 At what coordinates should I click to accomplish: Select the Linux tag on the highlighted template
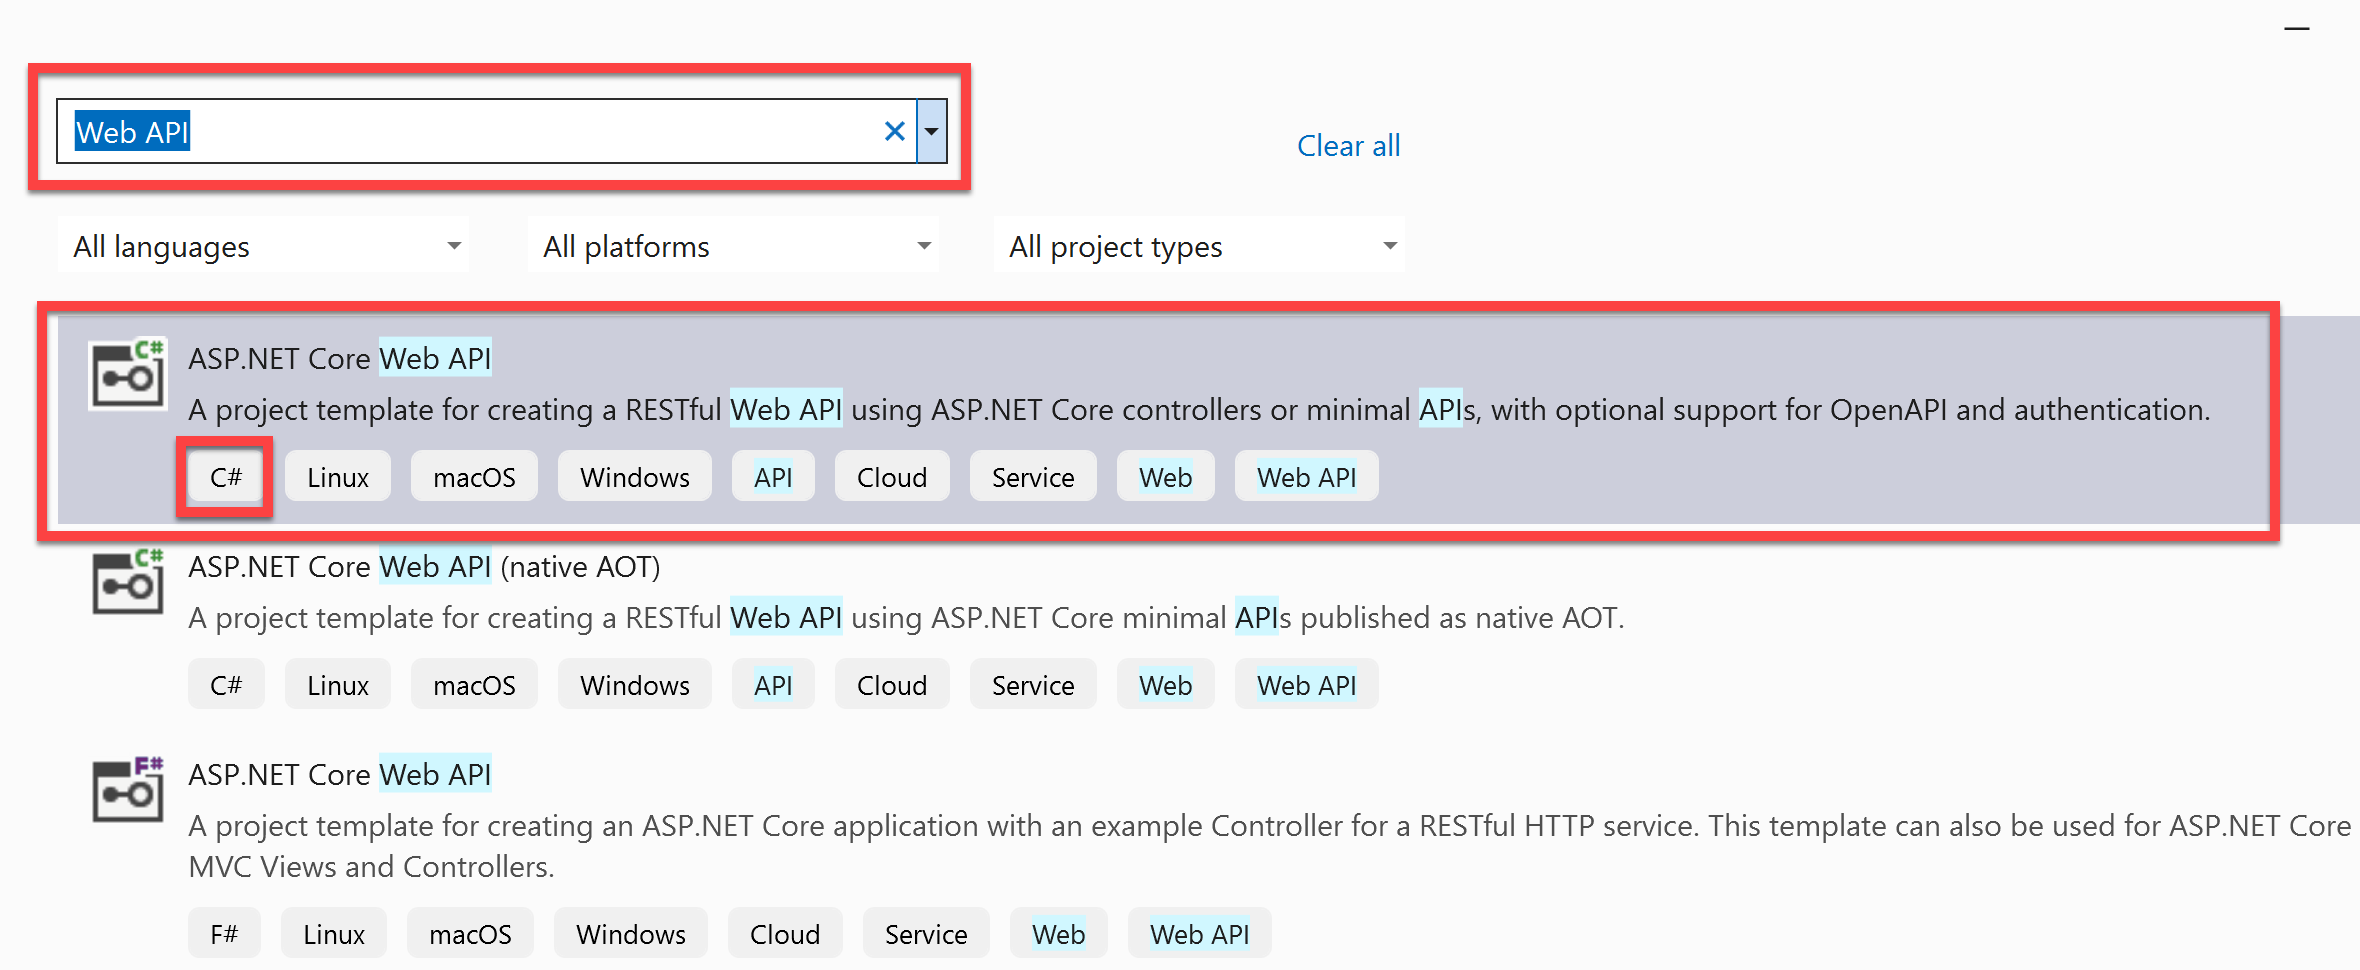coord(337,476)
